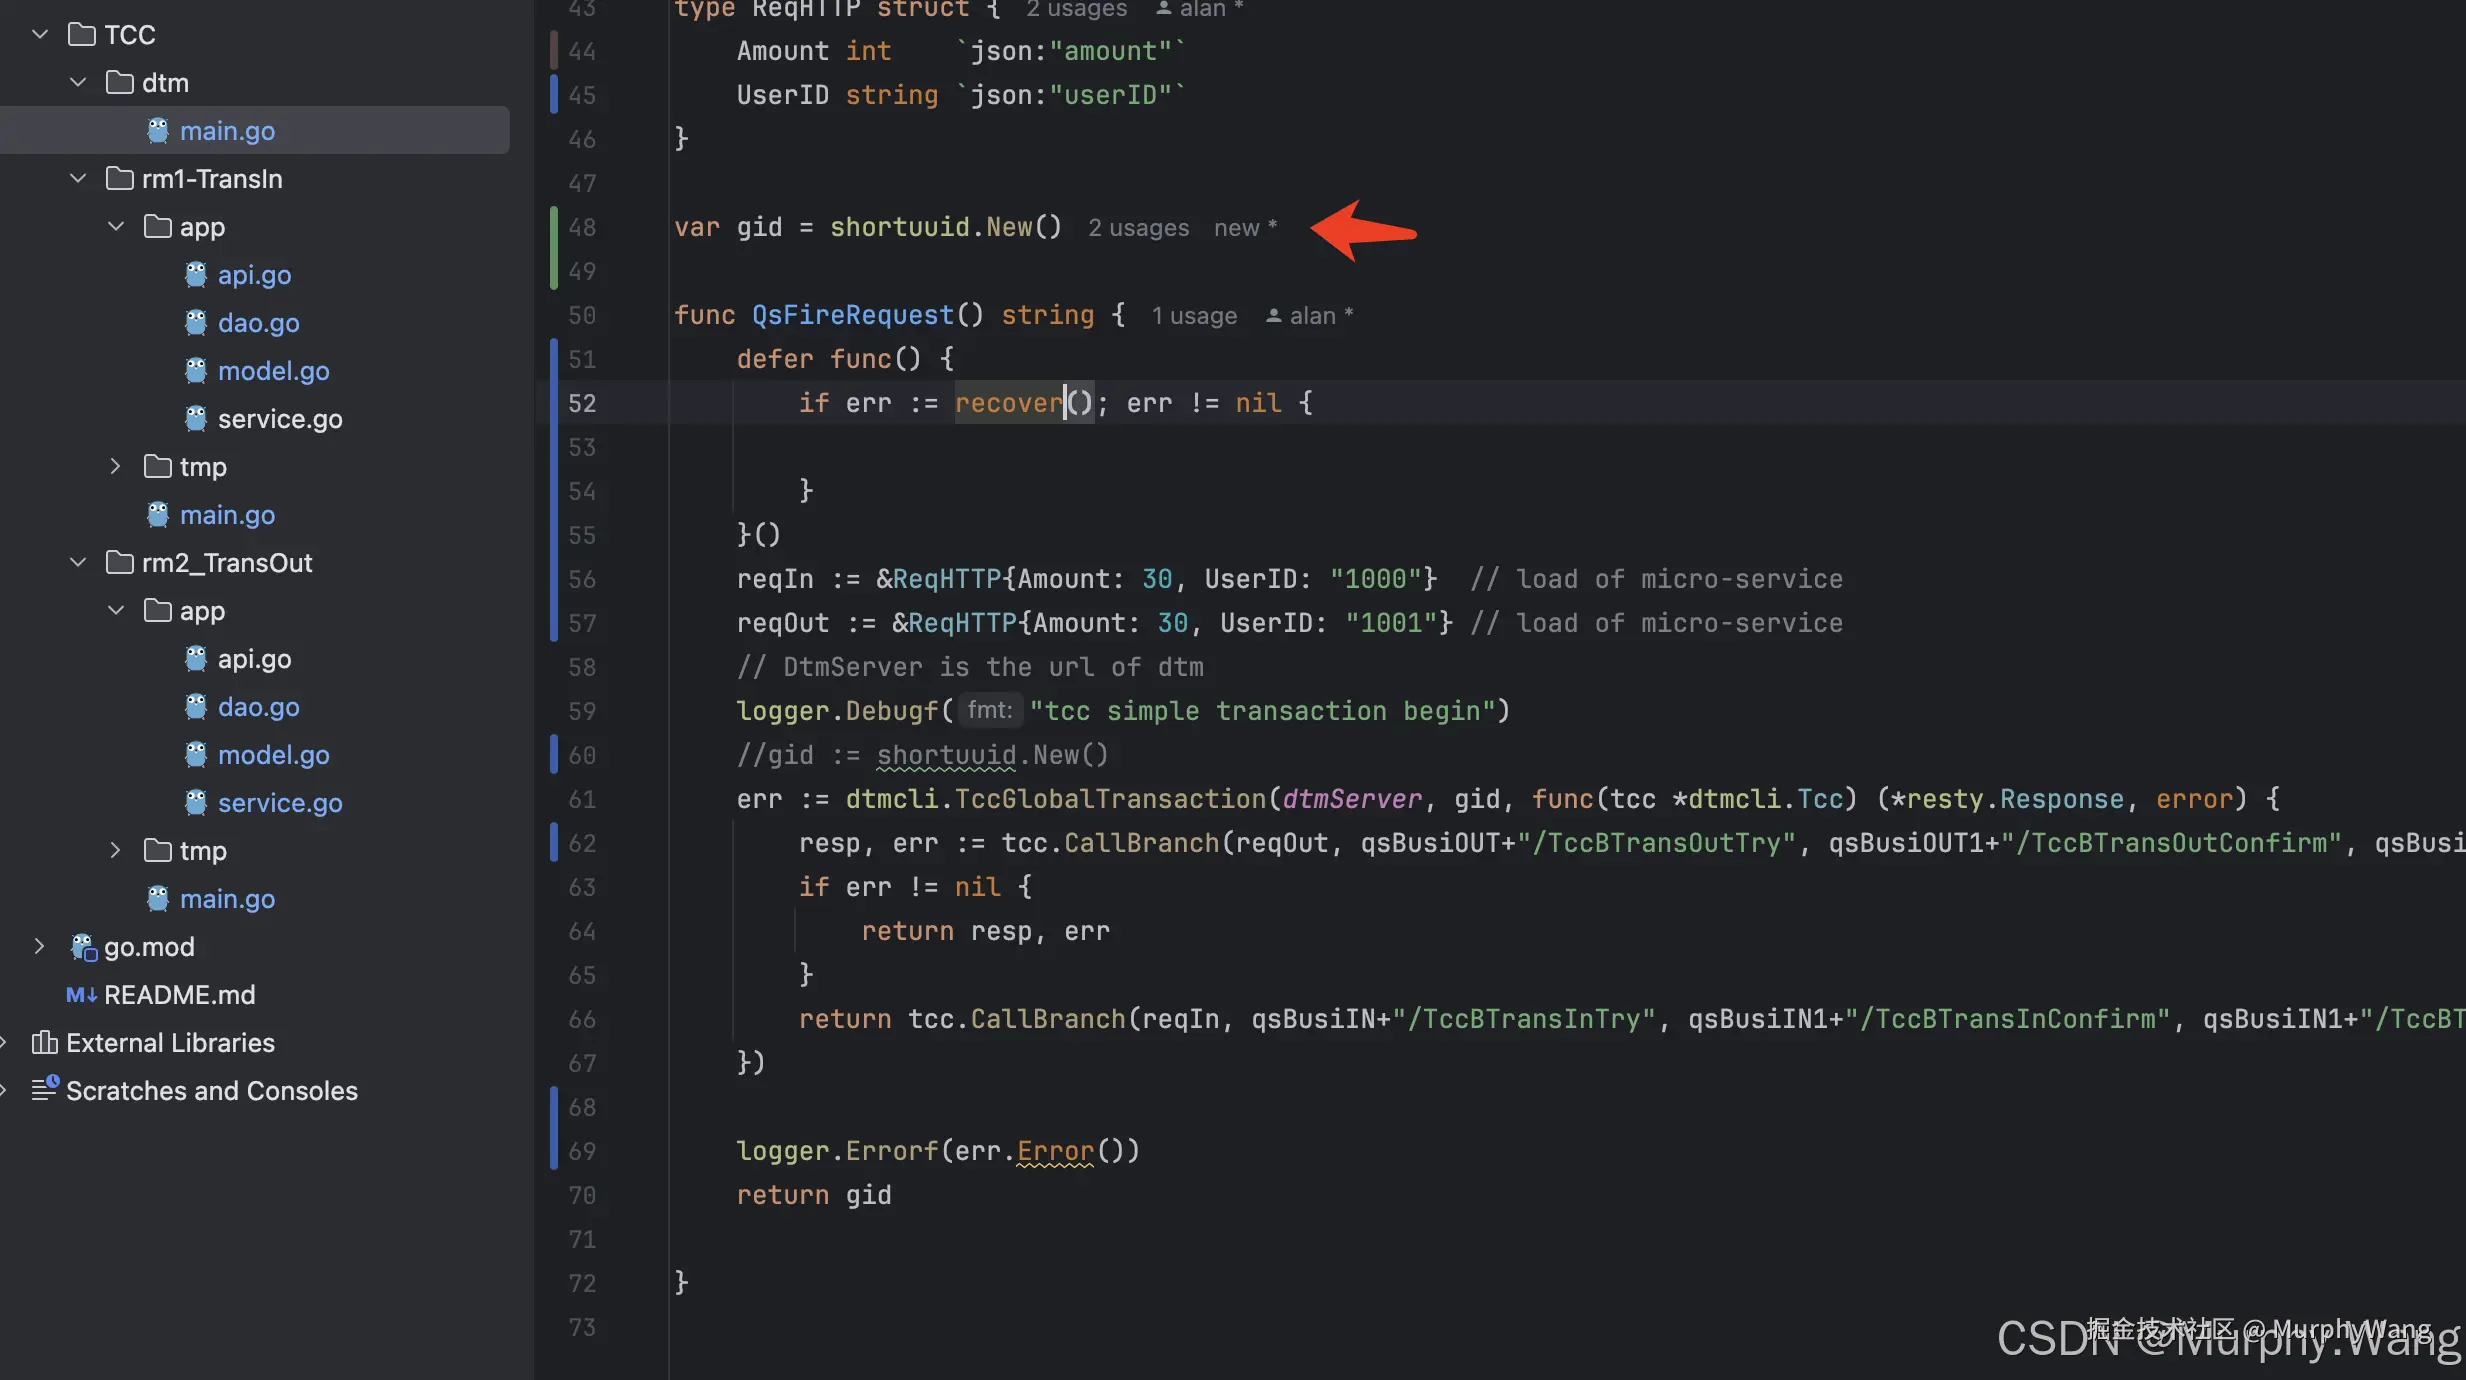Click the rm2_TransOut folder icon

(120, 563)
